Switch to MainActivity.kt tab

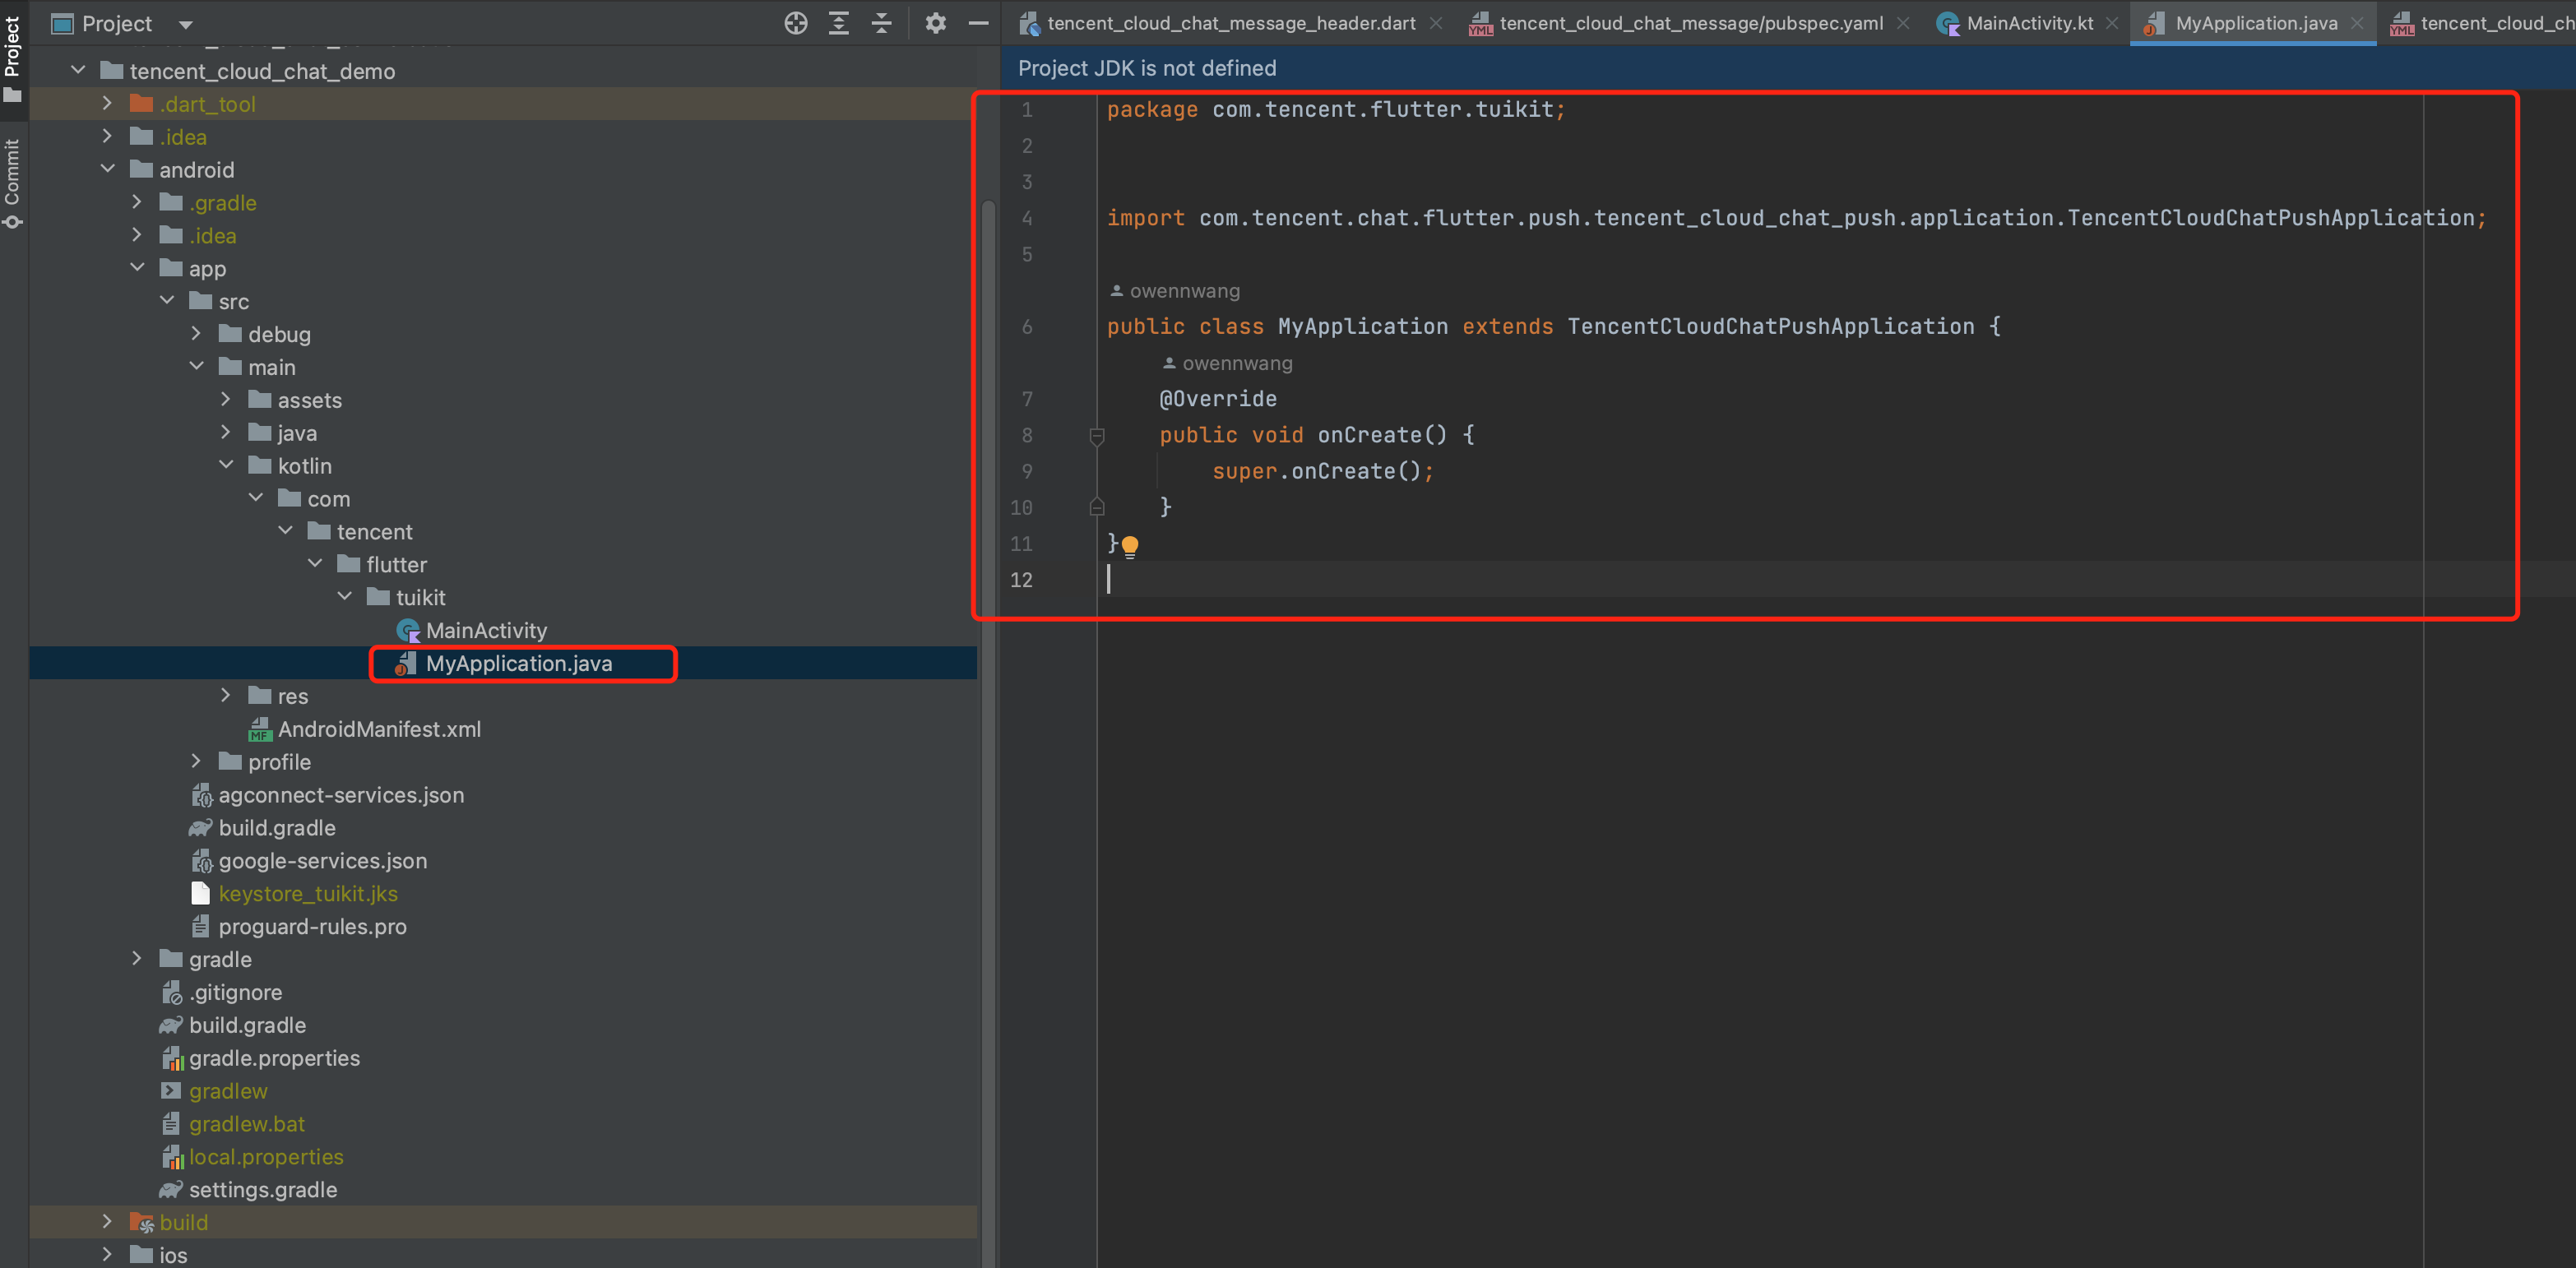2028,23
